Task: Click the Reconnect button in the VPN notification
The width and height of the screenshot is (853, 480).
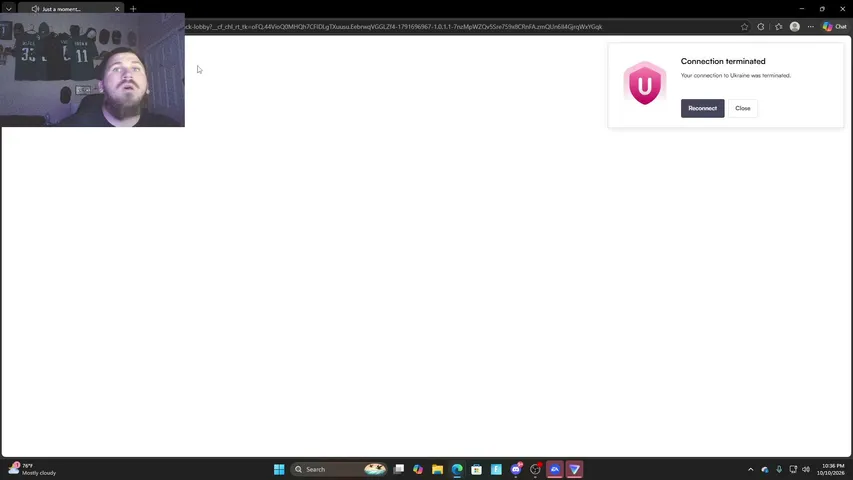Action: coord(702,108)
